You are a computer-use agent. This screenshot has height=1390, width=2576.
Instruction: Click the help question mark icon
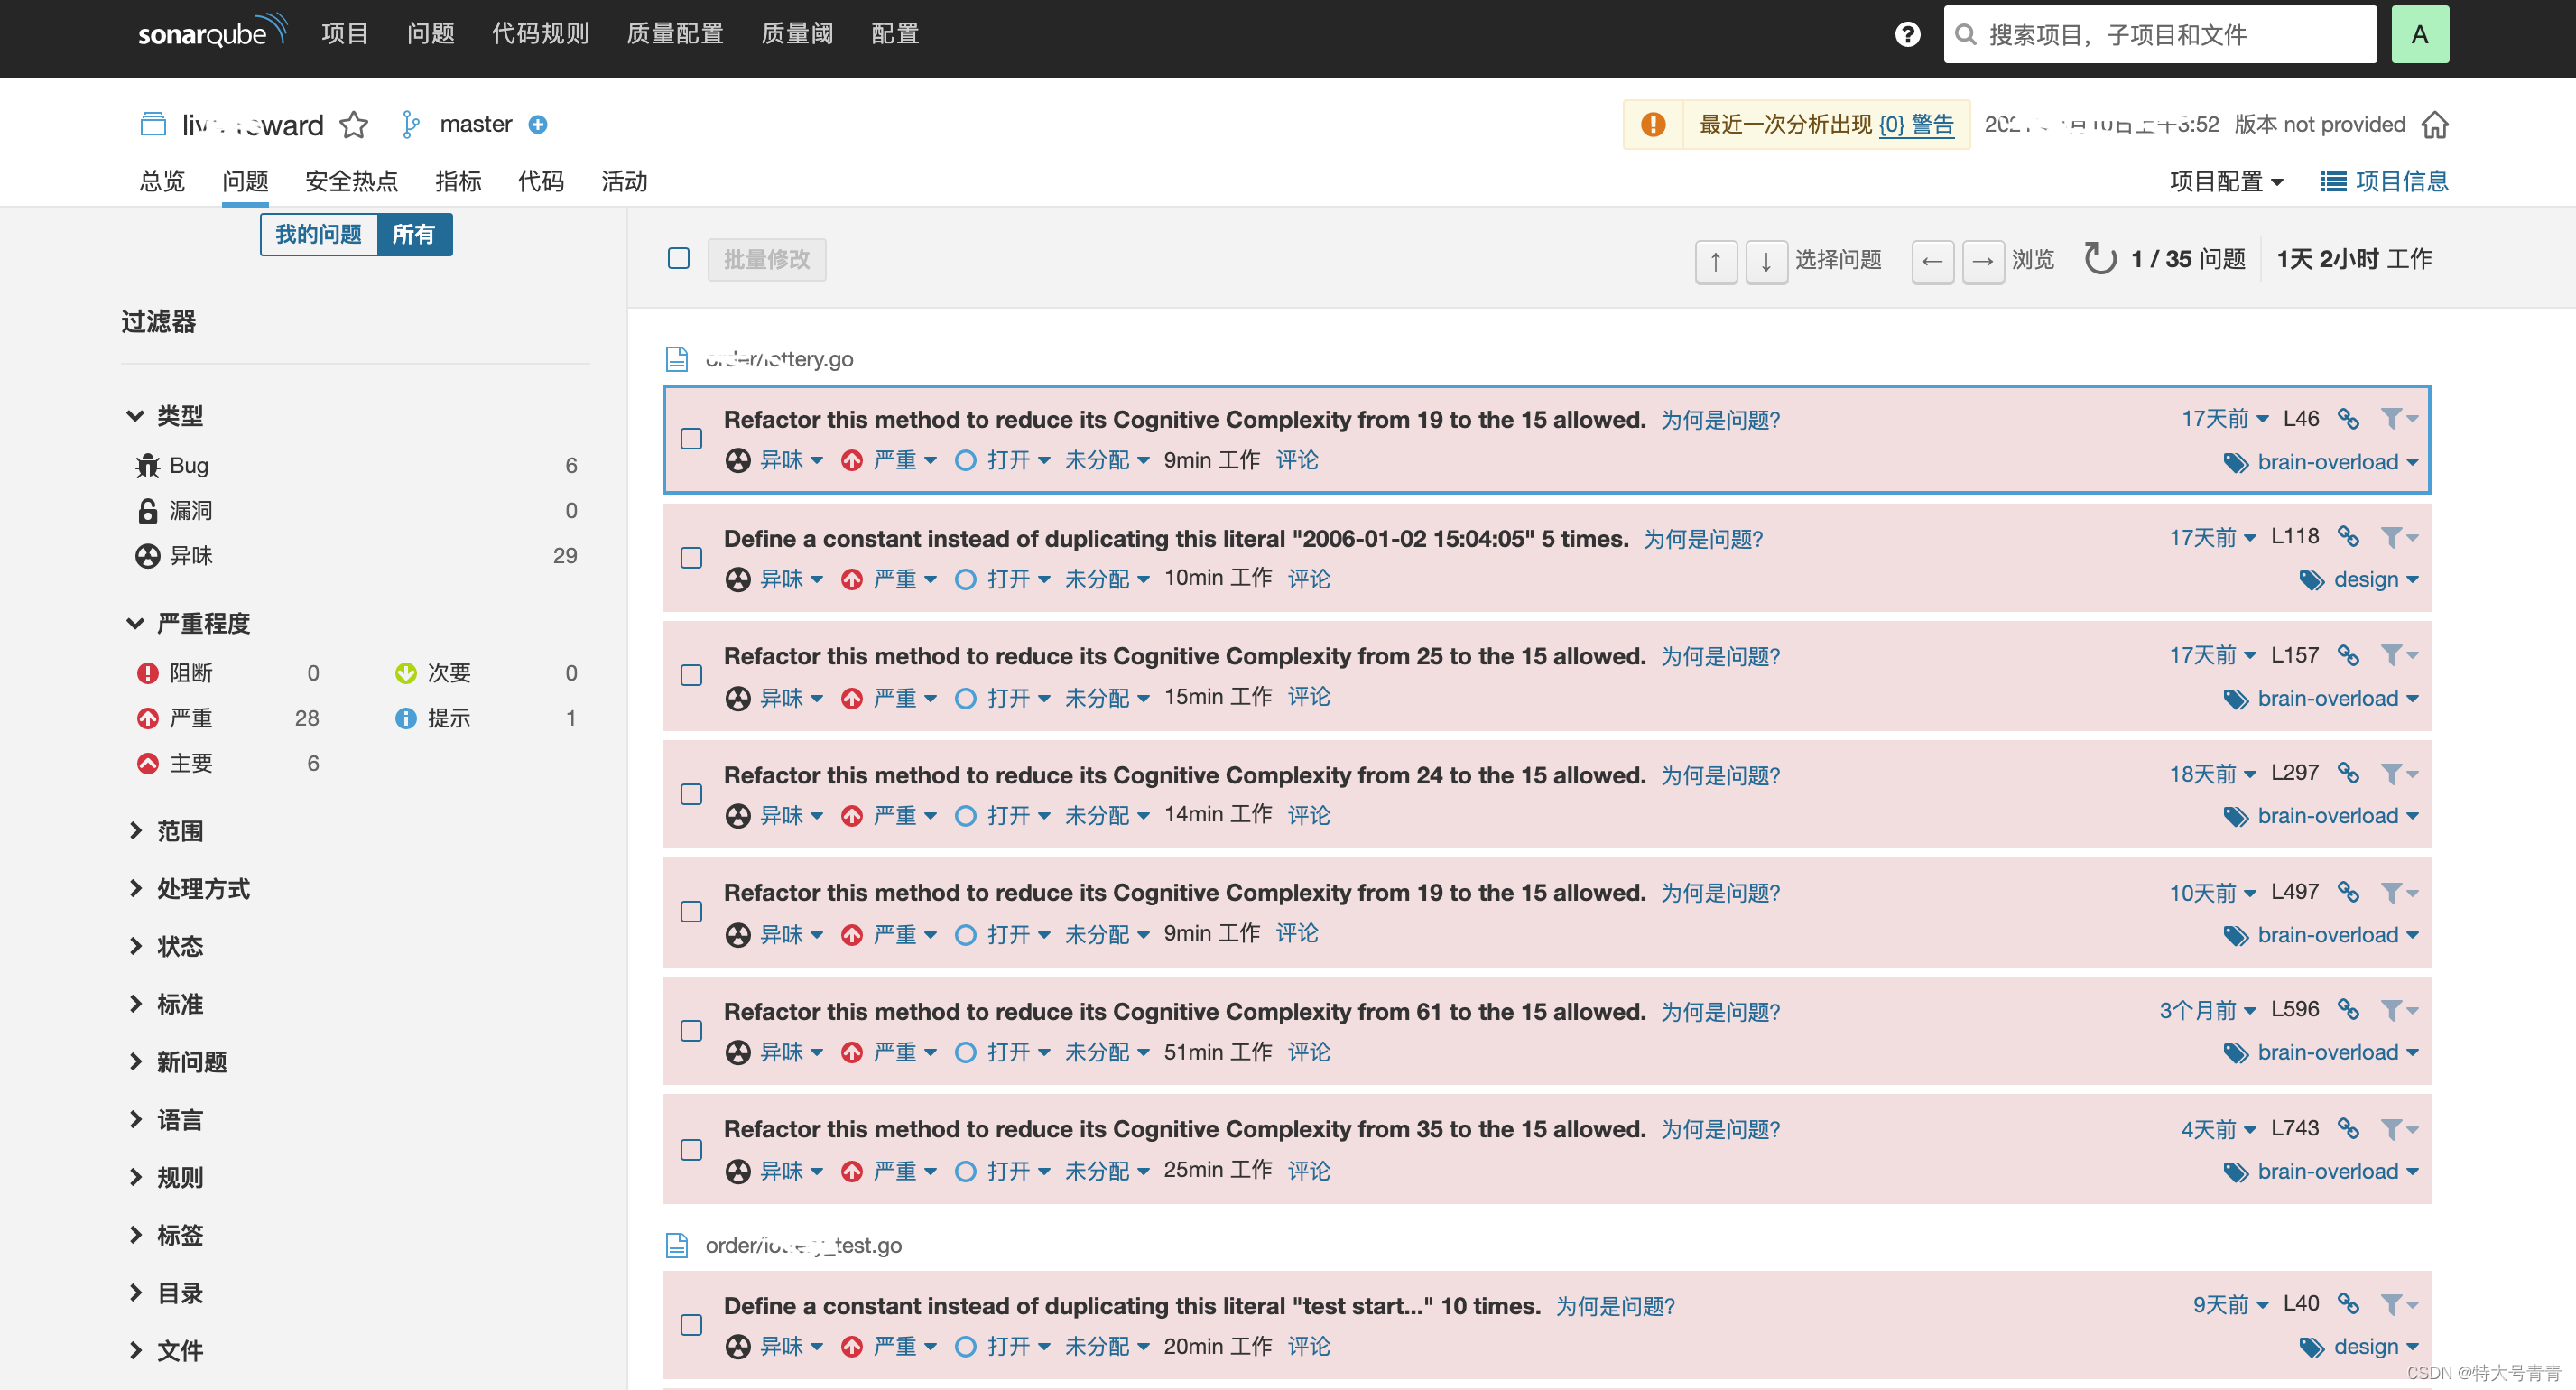tap(1907, 35)
